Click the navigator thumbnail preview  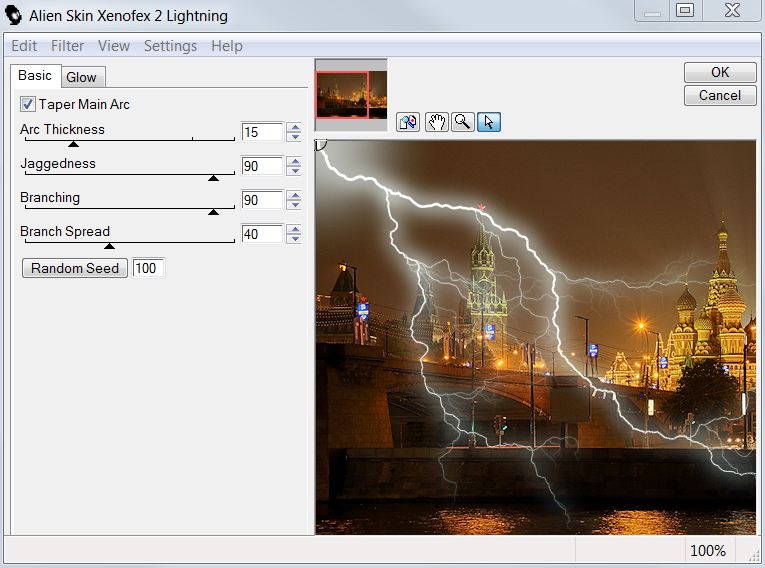351,95
